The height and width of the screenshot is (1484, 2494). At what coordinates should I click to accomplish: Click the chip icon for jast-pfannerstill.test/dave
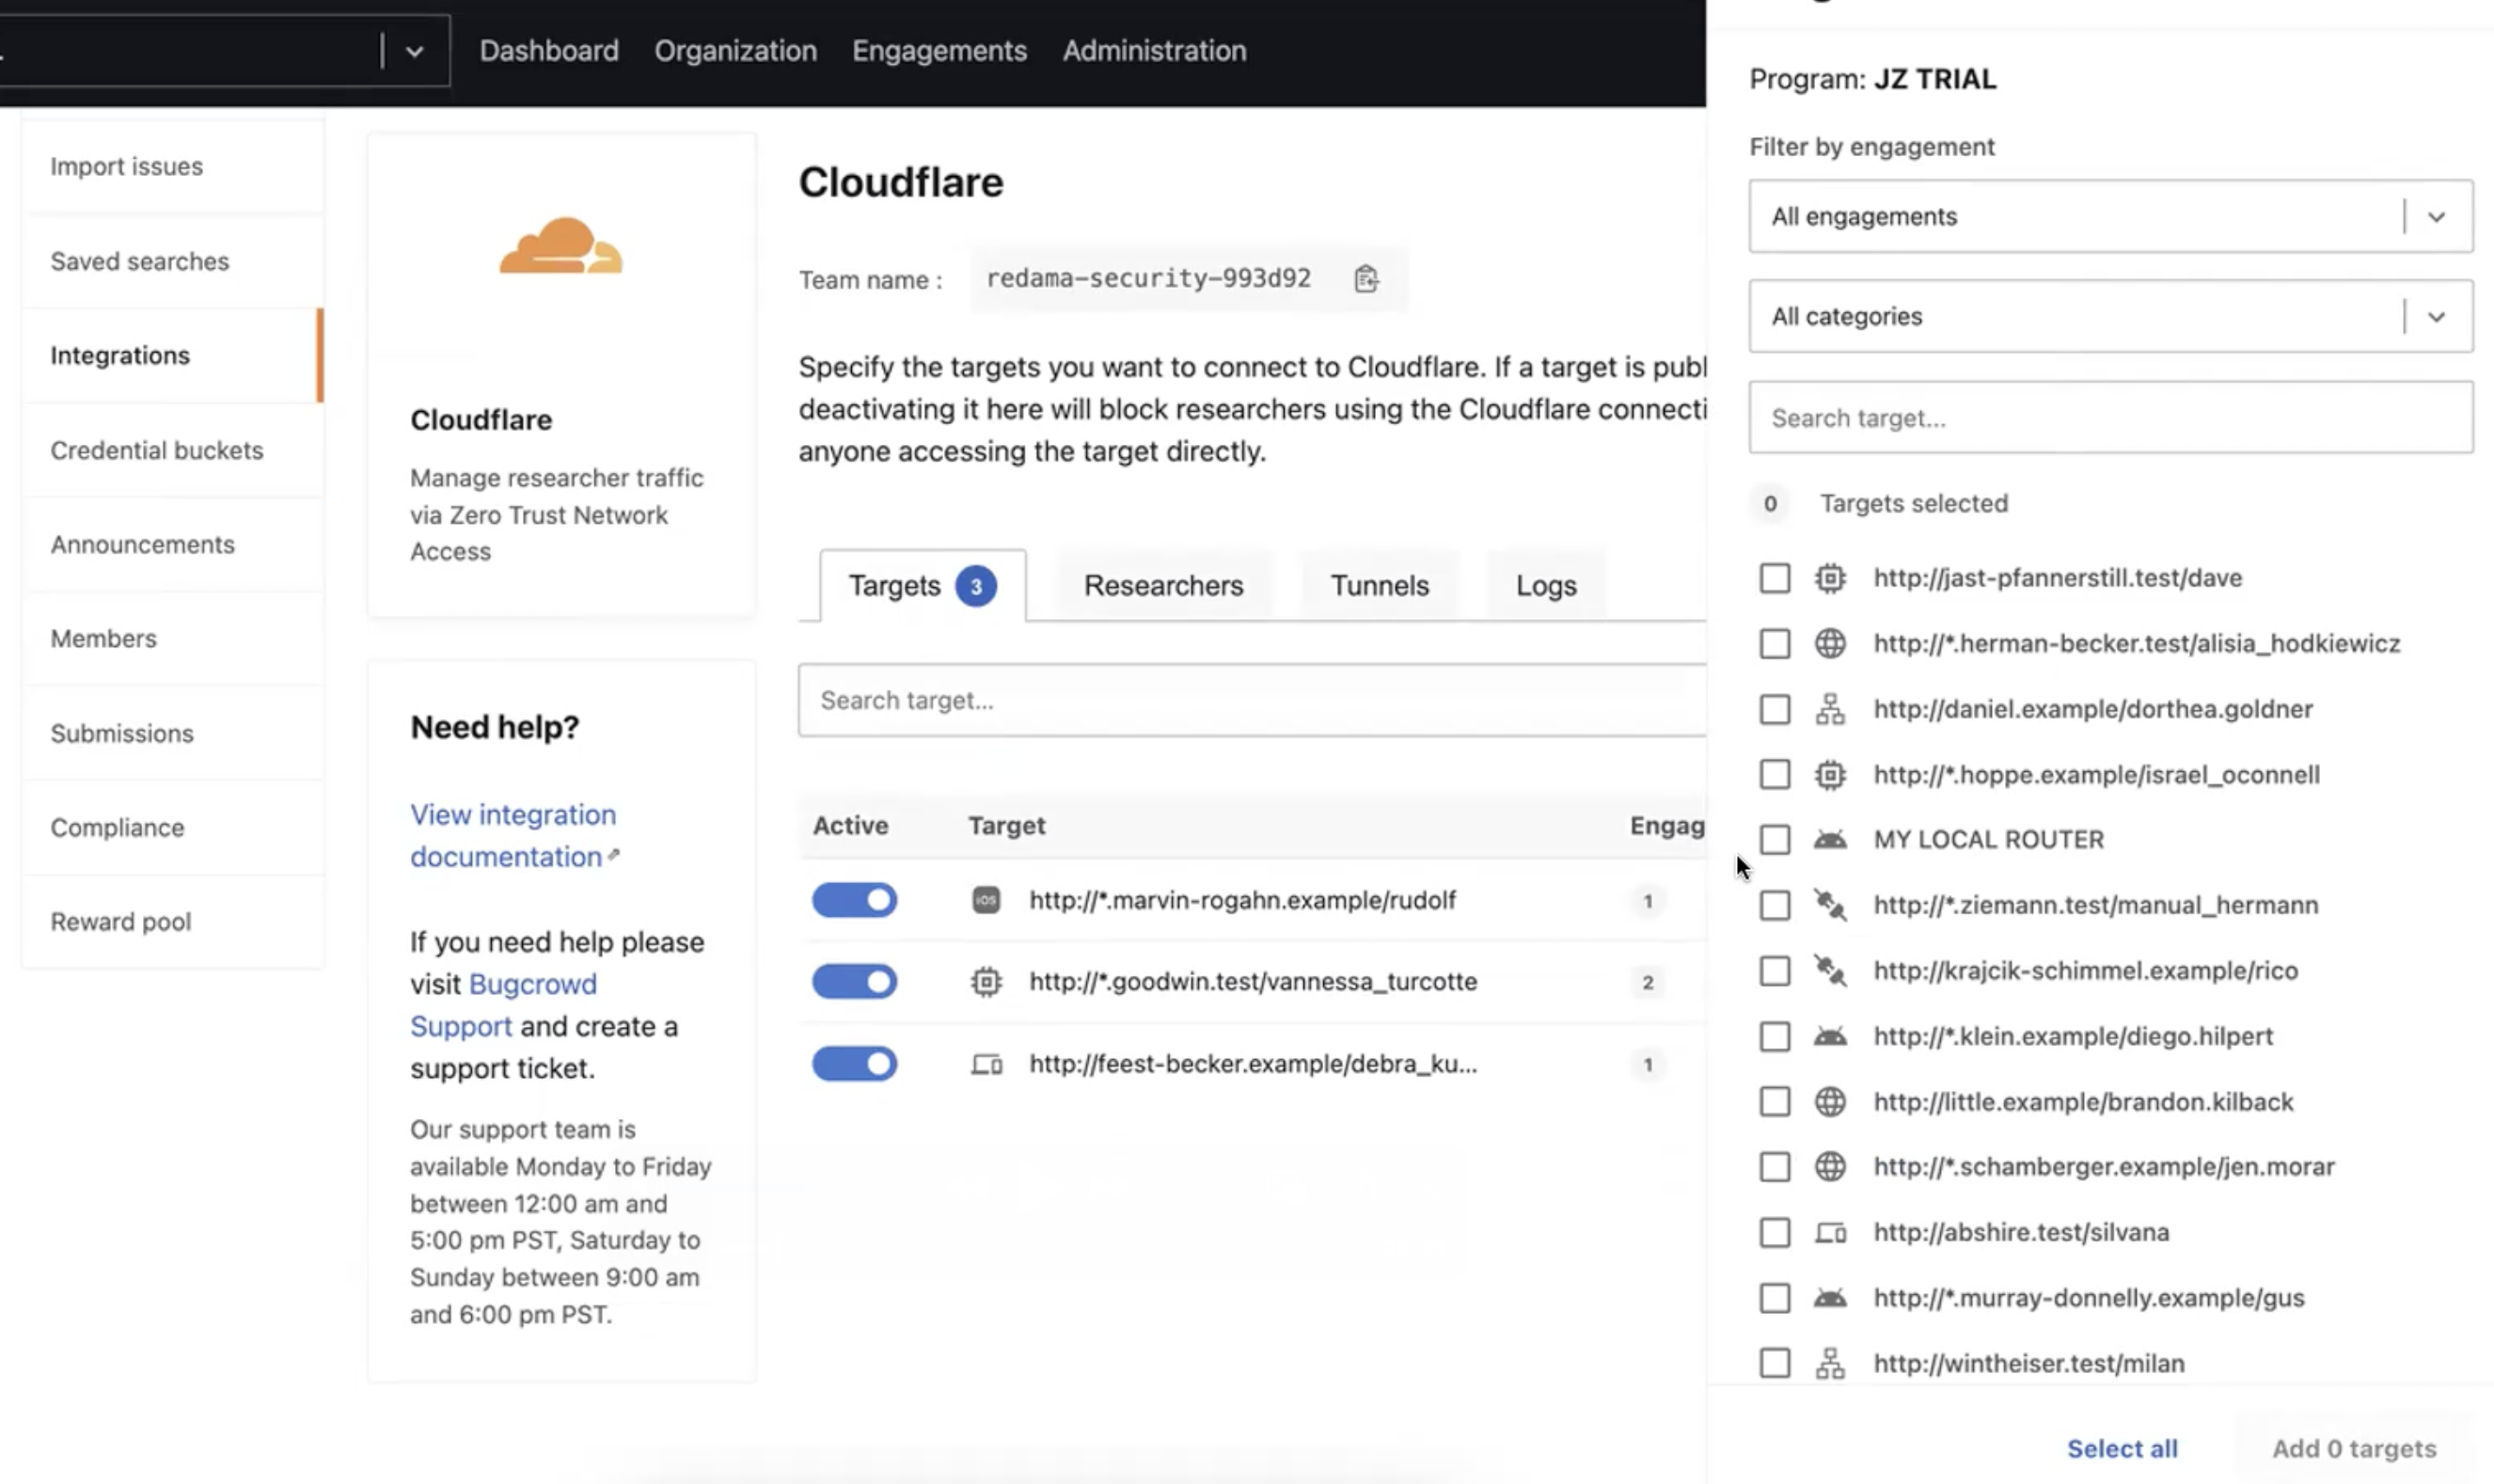(x=1830, y=578)
